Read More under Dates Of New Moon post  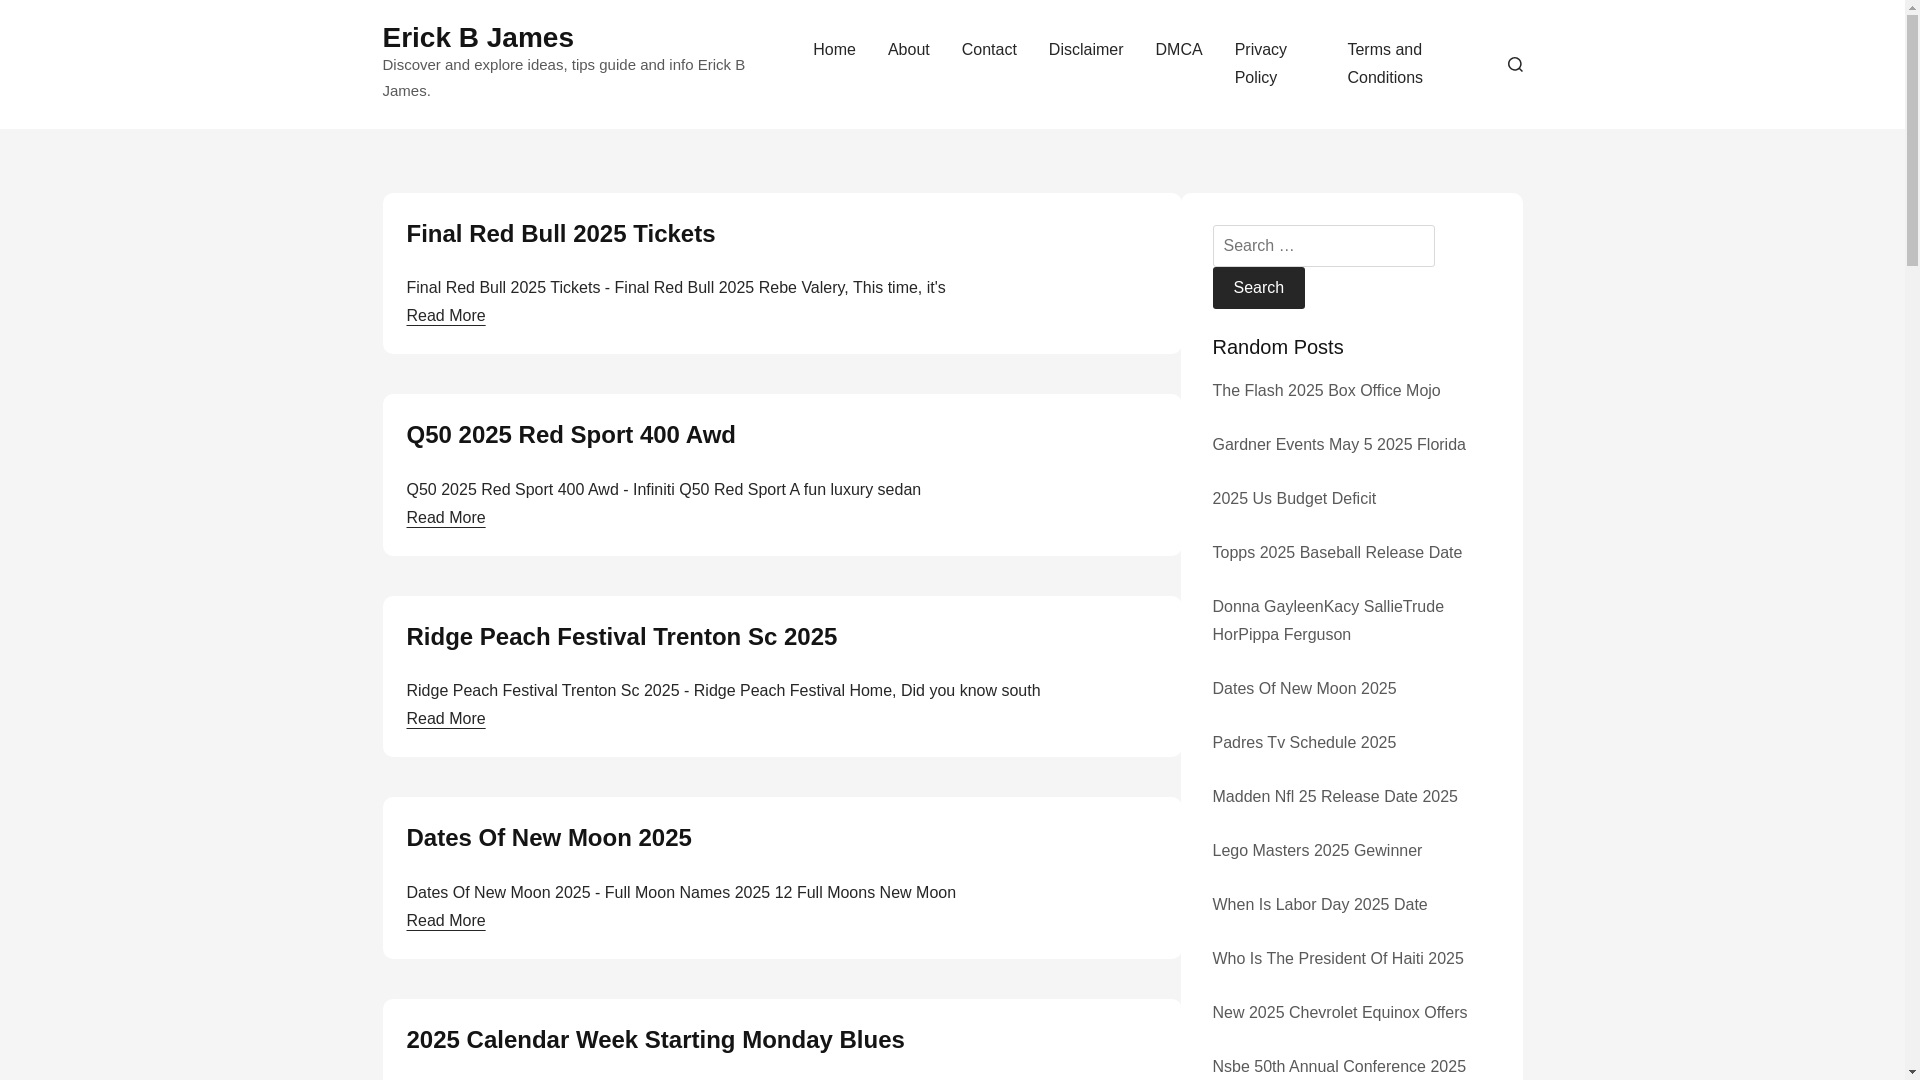coord(445,921)
